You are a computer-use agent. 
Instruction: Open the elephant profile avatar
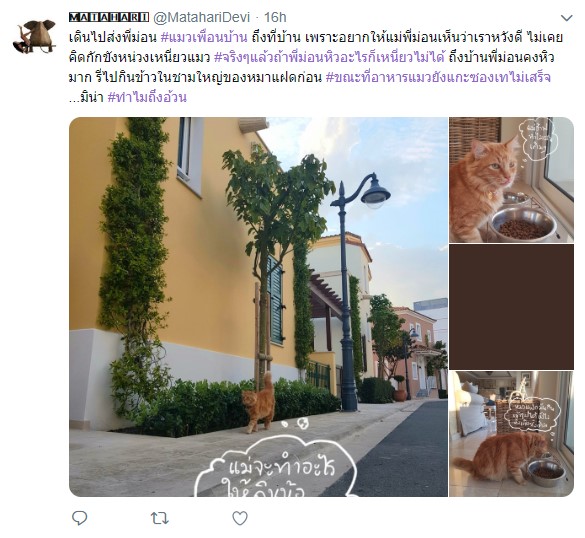pyautogui.click(x=34, y=37)
